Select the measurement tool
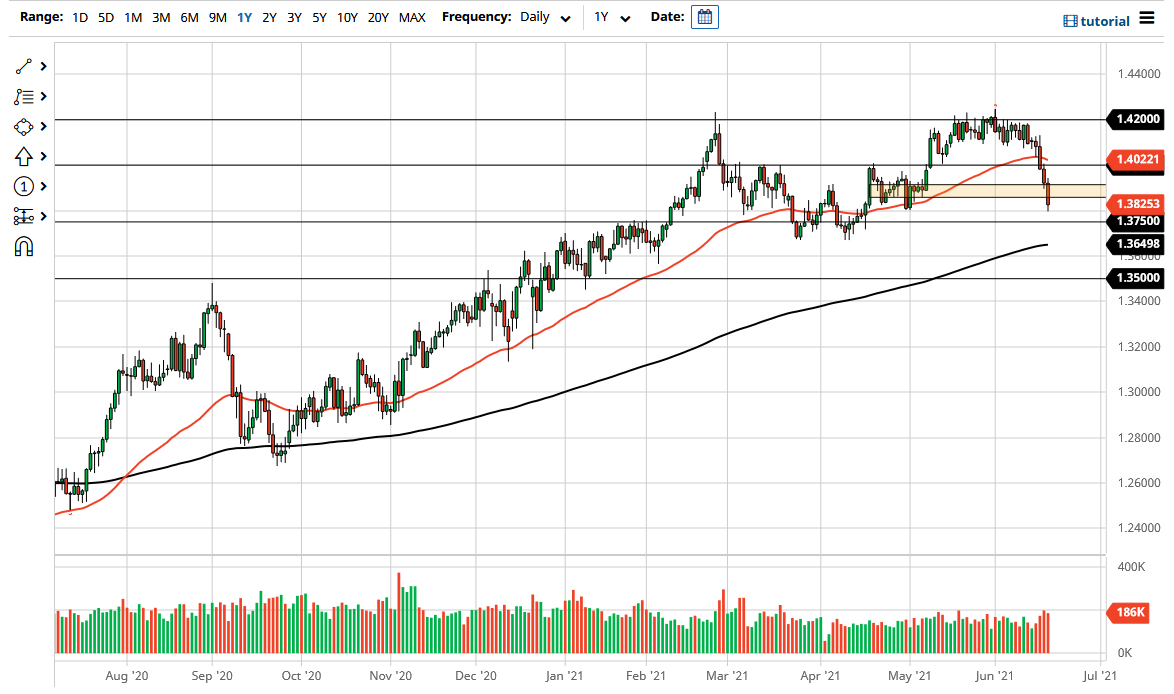The width and height of the screenshot is (1174, 694). tap(24, 216)
